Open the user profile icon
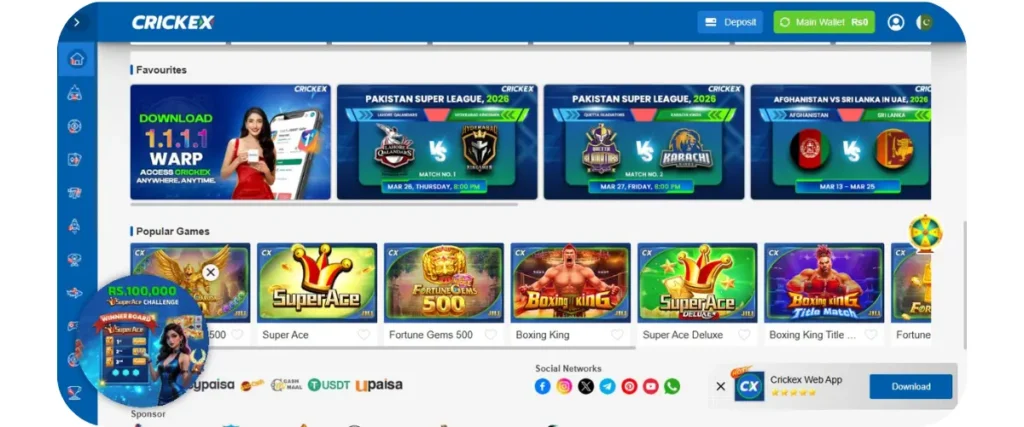Screen dimensions: 1024x427 [x=895, y=22]
